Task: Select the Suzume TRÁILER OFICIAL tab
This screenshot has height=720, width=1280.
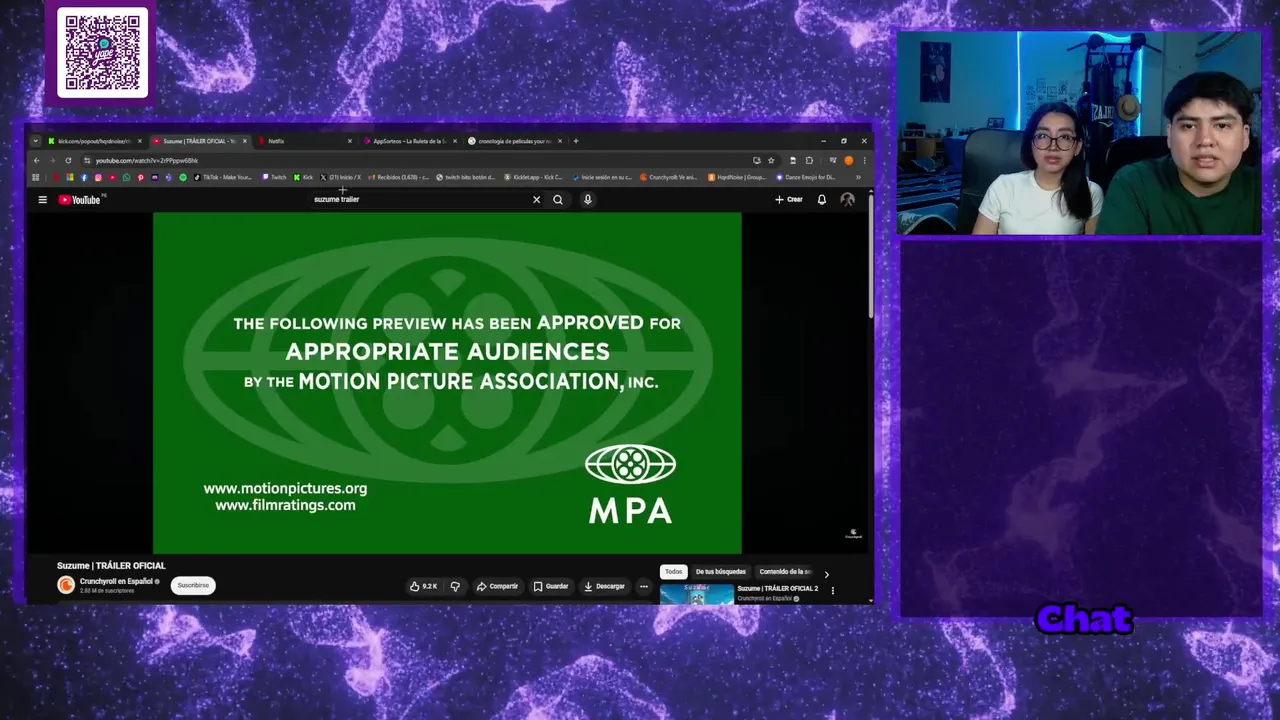Action: pyautogui.click(x=198, y=141)
